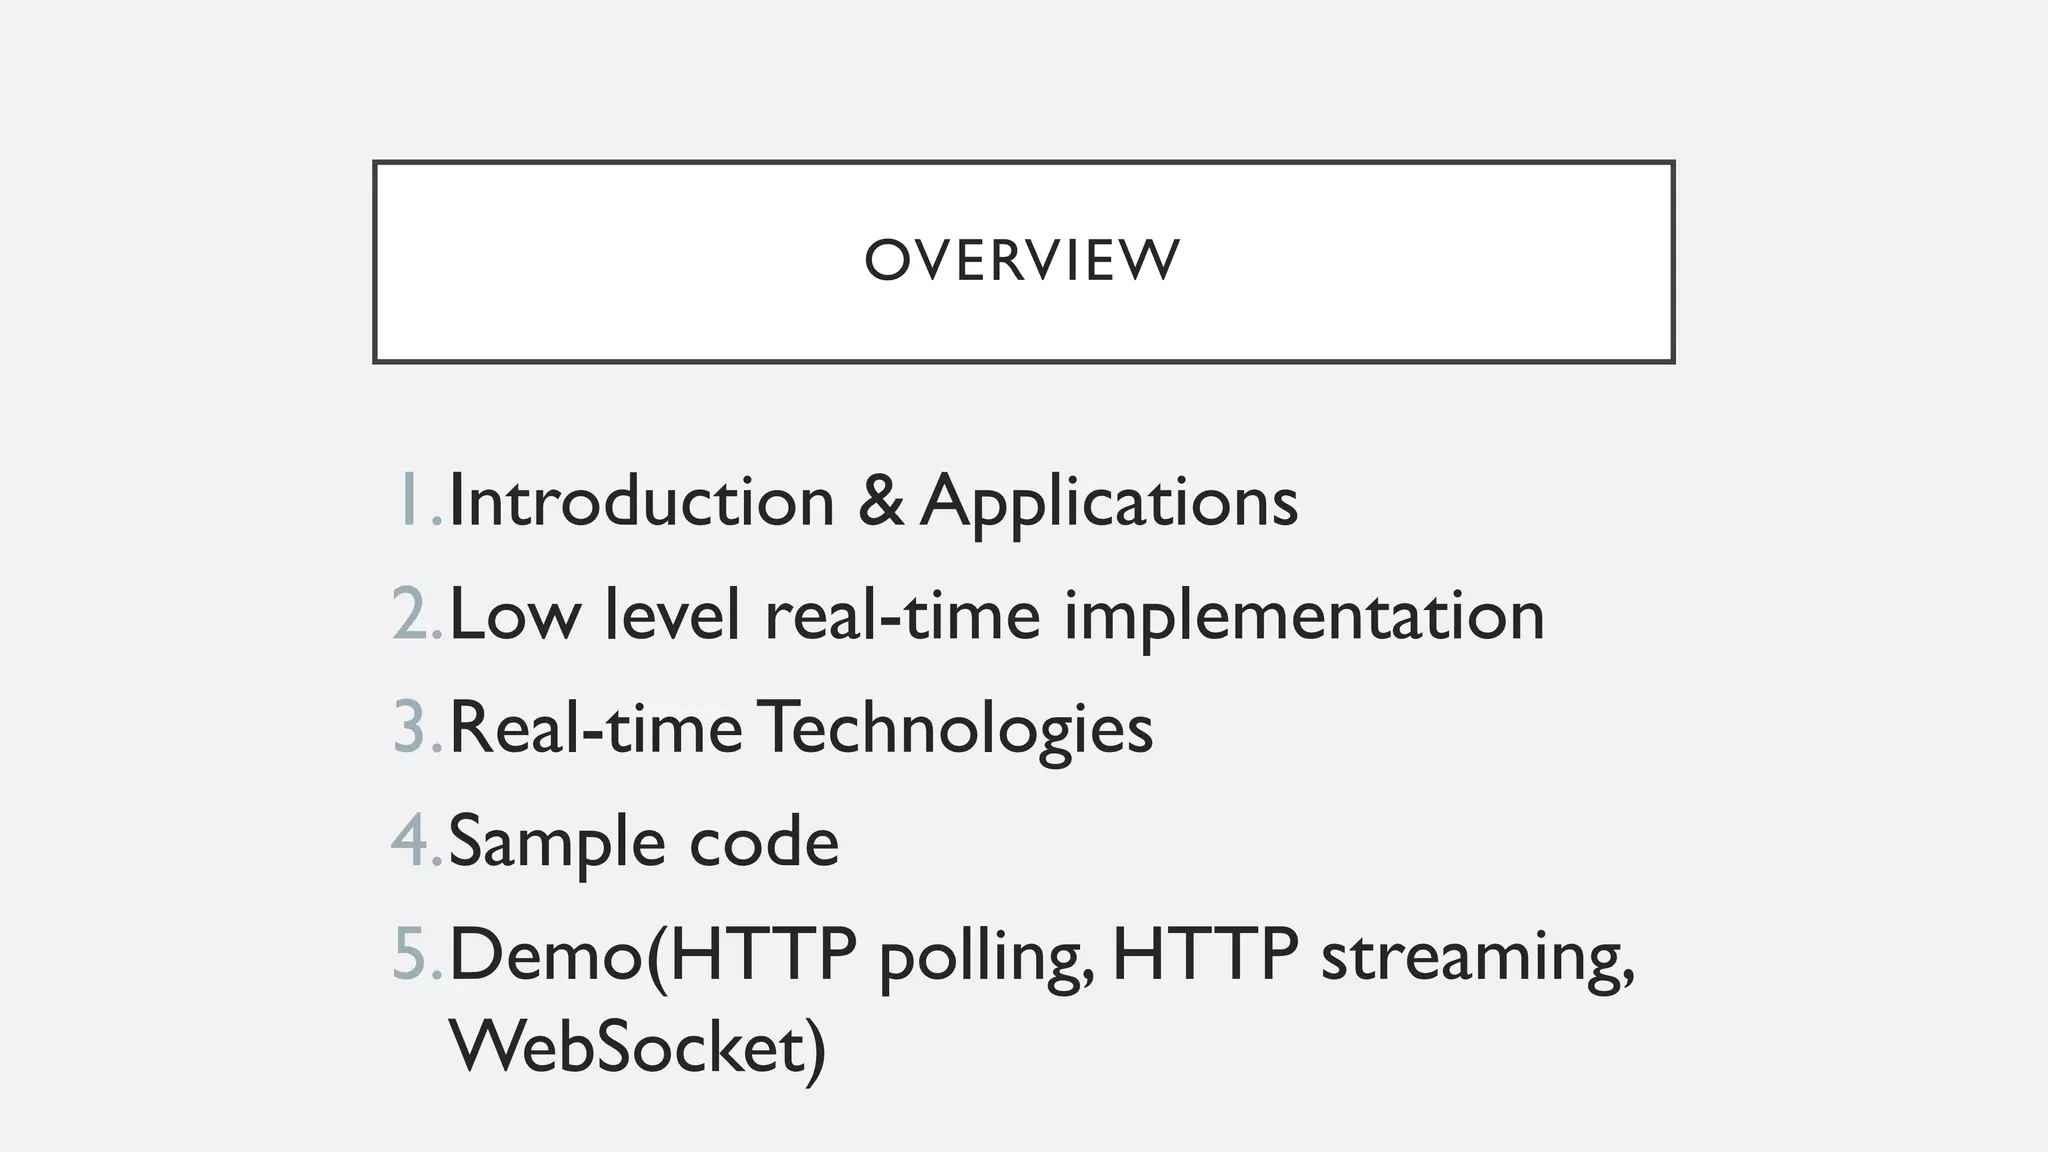The height and width of the screenshot is (1152, 2048).
Task: Click Real-time in item three
Action: (x=596, y=727)
